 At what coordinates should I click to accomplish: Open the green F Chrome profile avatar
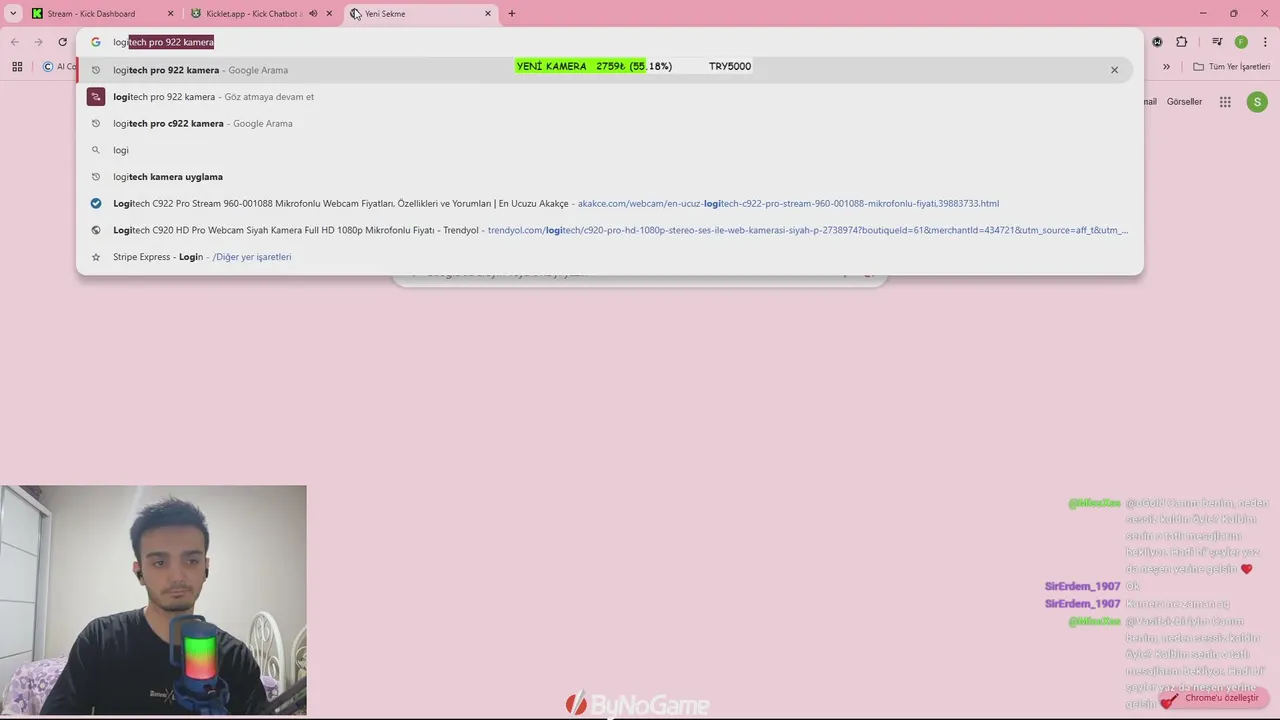coord(1241,42)
